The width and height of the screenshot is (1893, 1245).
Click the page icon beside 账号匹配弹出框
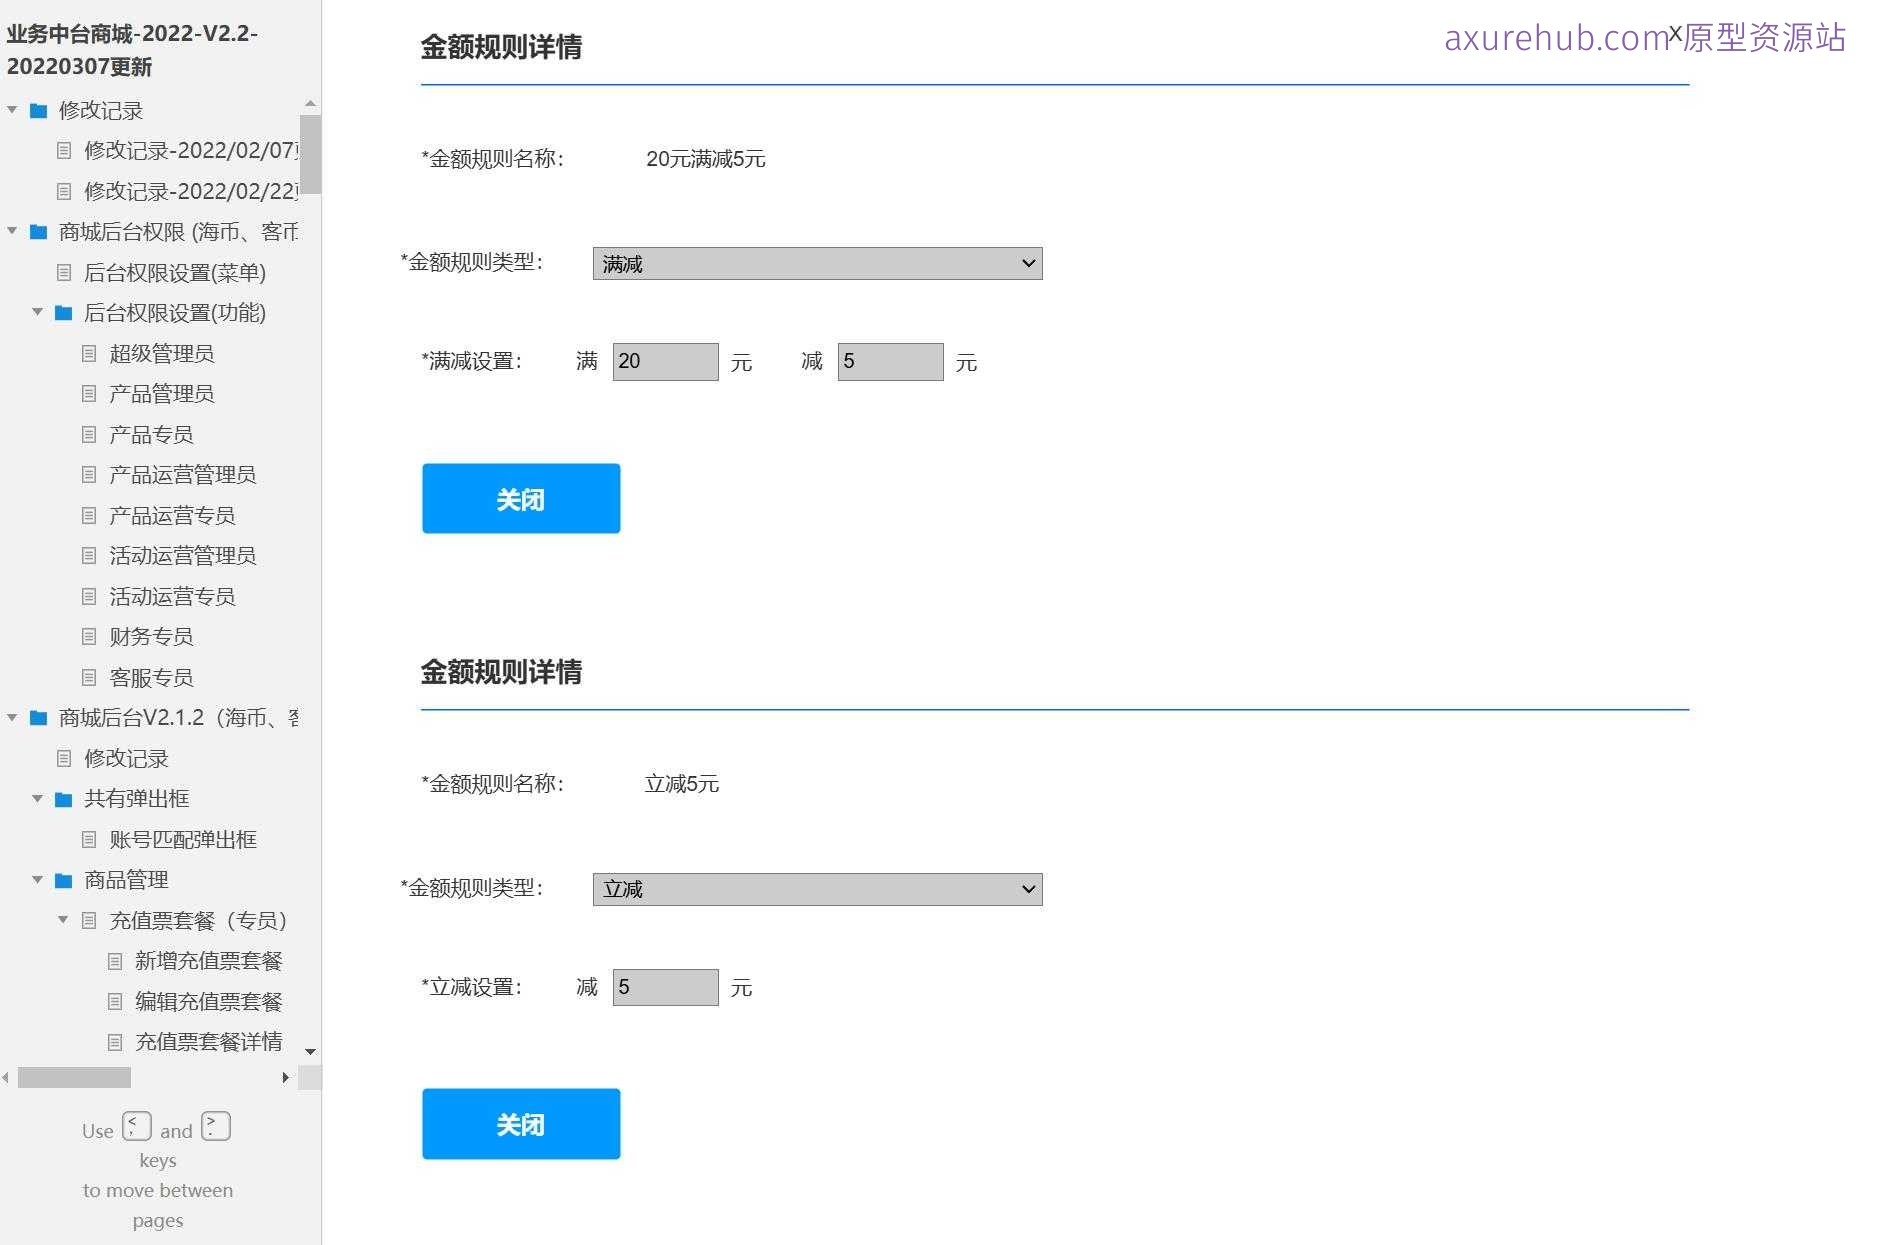tap(91, 839)
